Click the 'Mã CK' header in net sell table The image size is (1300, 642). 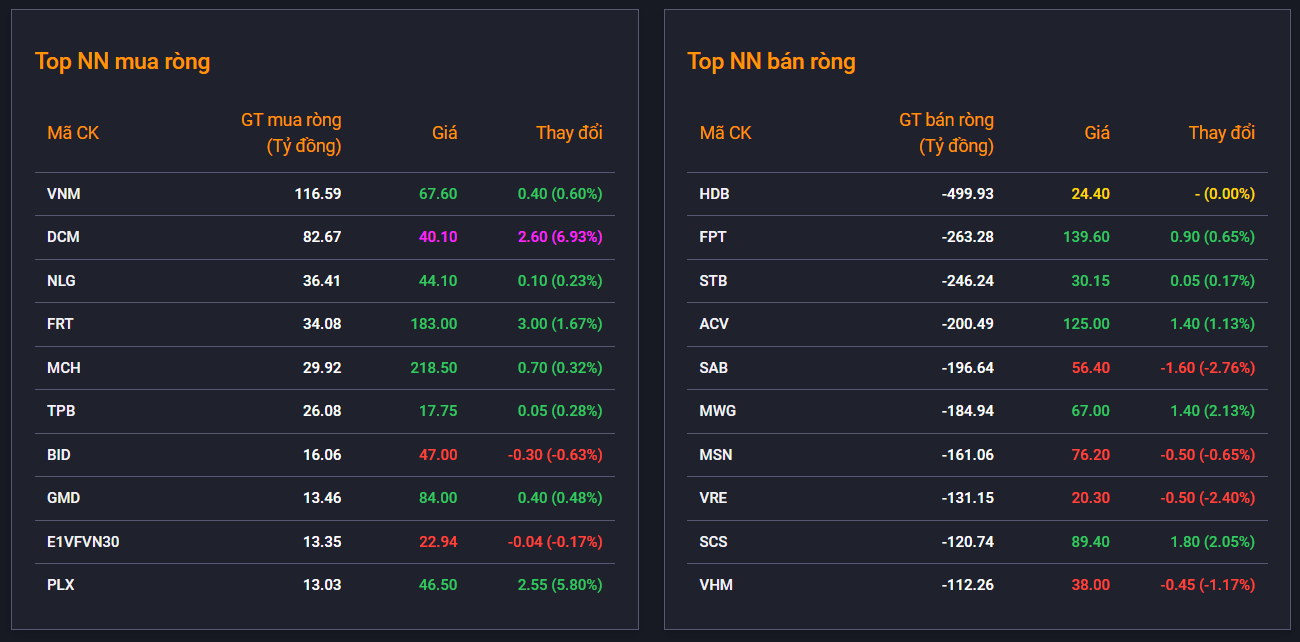coord(725,133)
